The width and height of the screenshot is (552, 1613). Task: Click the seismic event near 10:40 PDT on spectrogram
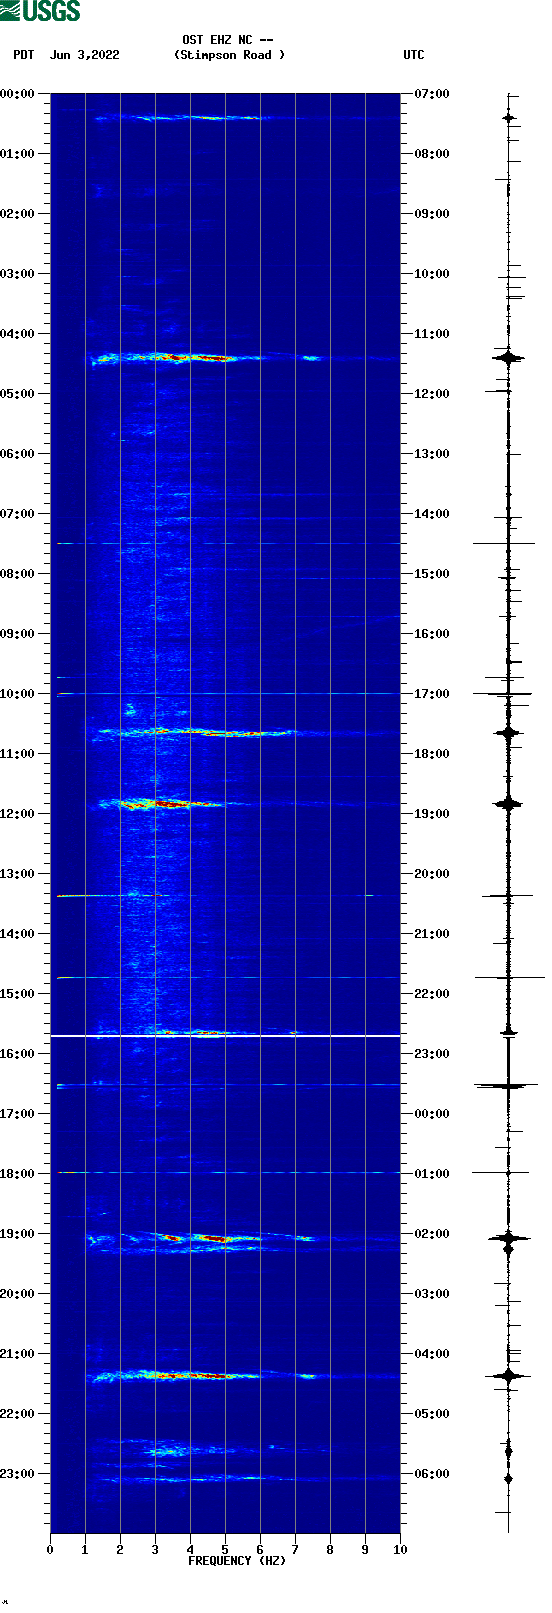click(x=195, y=733)
